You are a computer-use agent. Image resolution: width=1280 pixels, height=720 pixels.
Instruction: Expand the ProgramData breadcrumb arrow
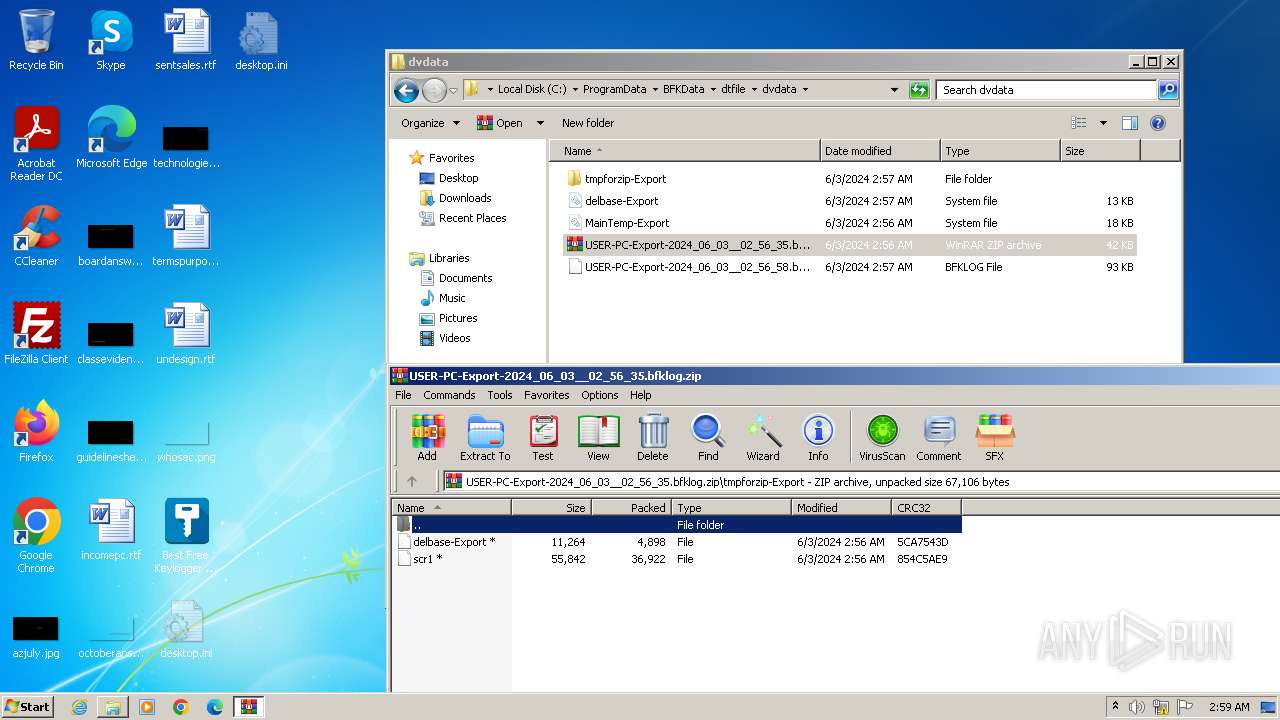click(654, 89)
